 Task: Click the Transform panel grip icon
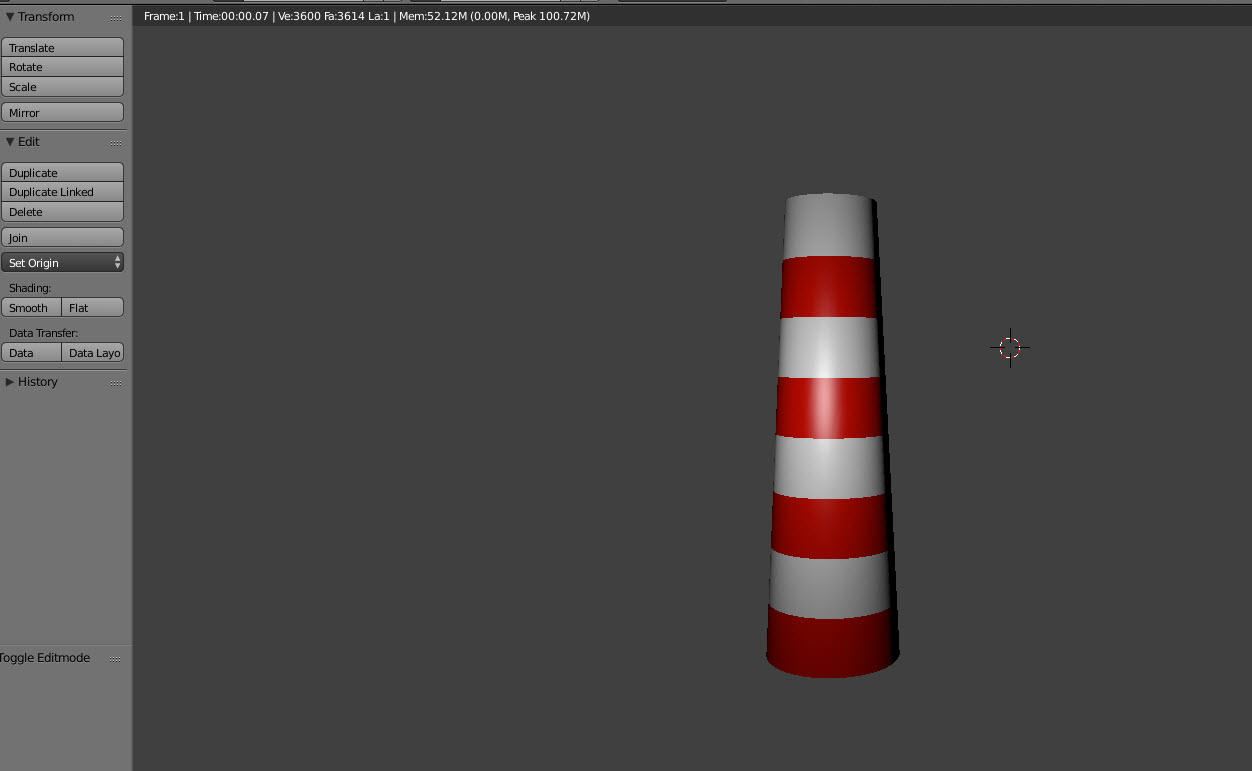click(116, 16)
